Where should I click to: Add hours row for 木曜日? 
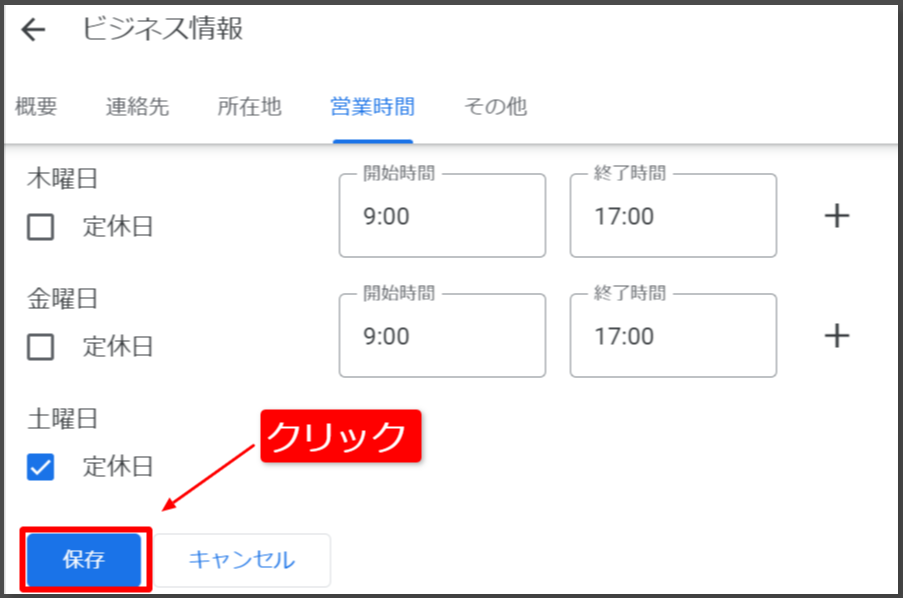837,216
